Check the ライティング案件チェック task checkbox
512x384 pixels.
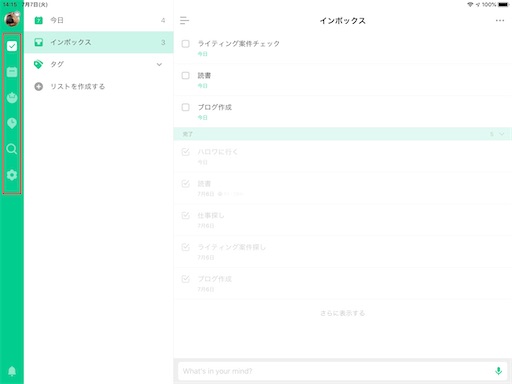click(x=186, y=44)
